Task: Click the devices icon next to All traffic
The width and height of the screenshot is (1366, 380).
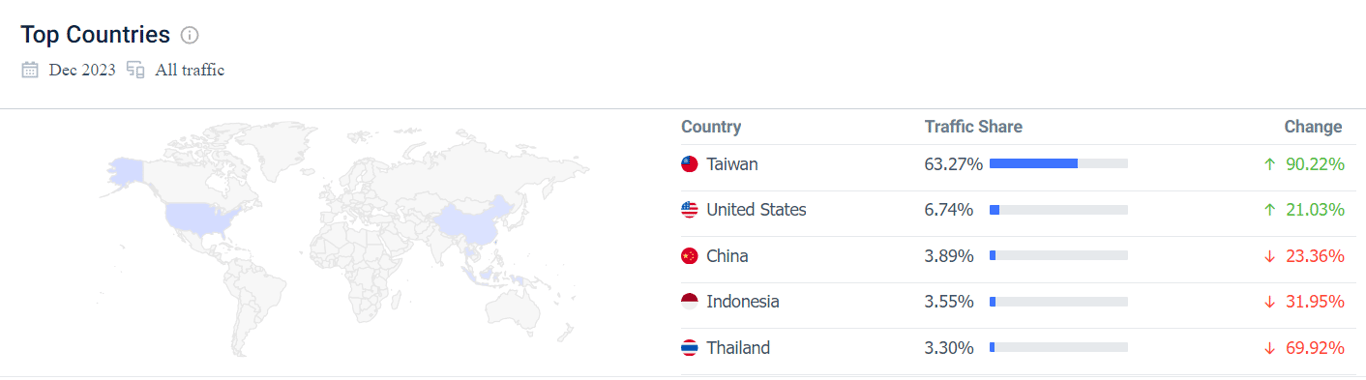Action: [x=136, y=70]
